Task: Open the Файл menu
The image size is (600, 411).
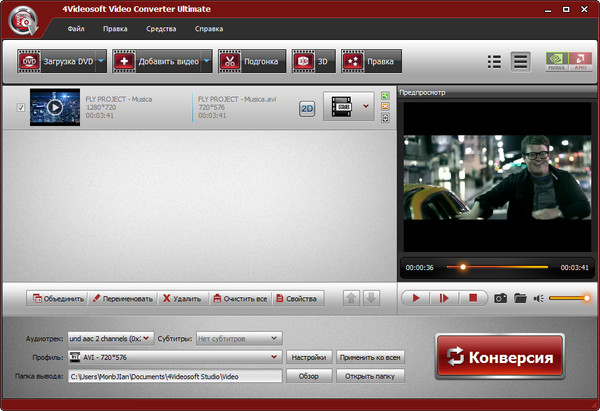Action: (x=76, y=29)
